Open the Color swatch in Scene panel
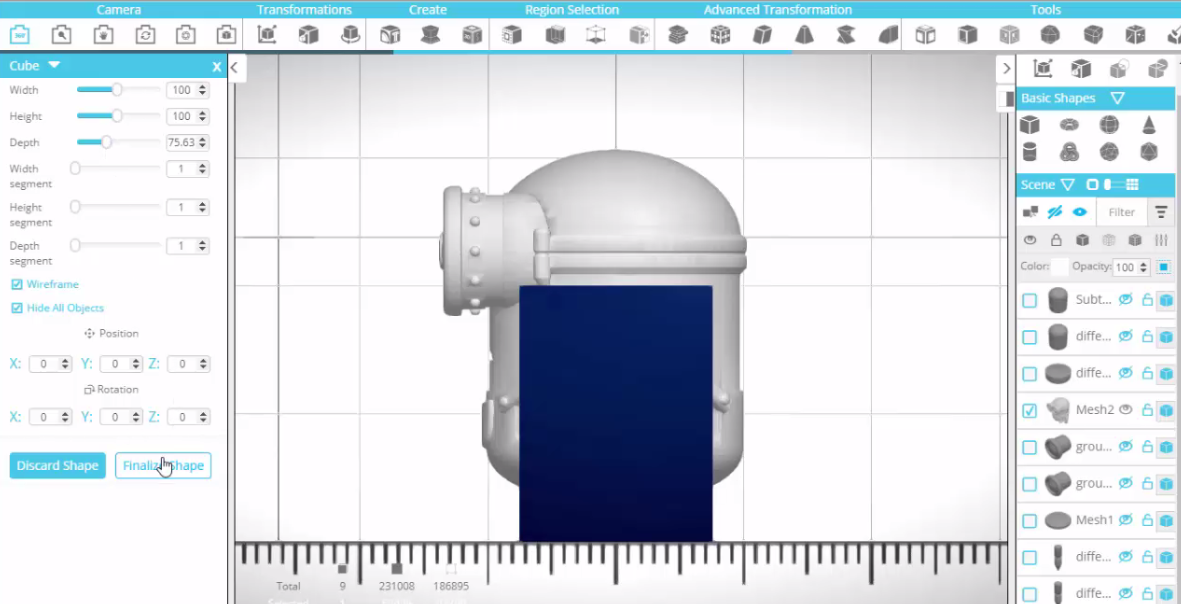Image resolution: width=1181 pixels, height=604 pixels. [1060, 267]
